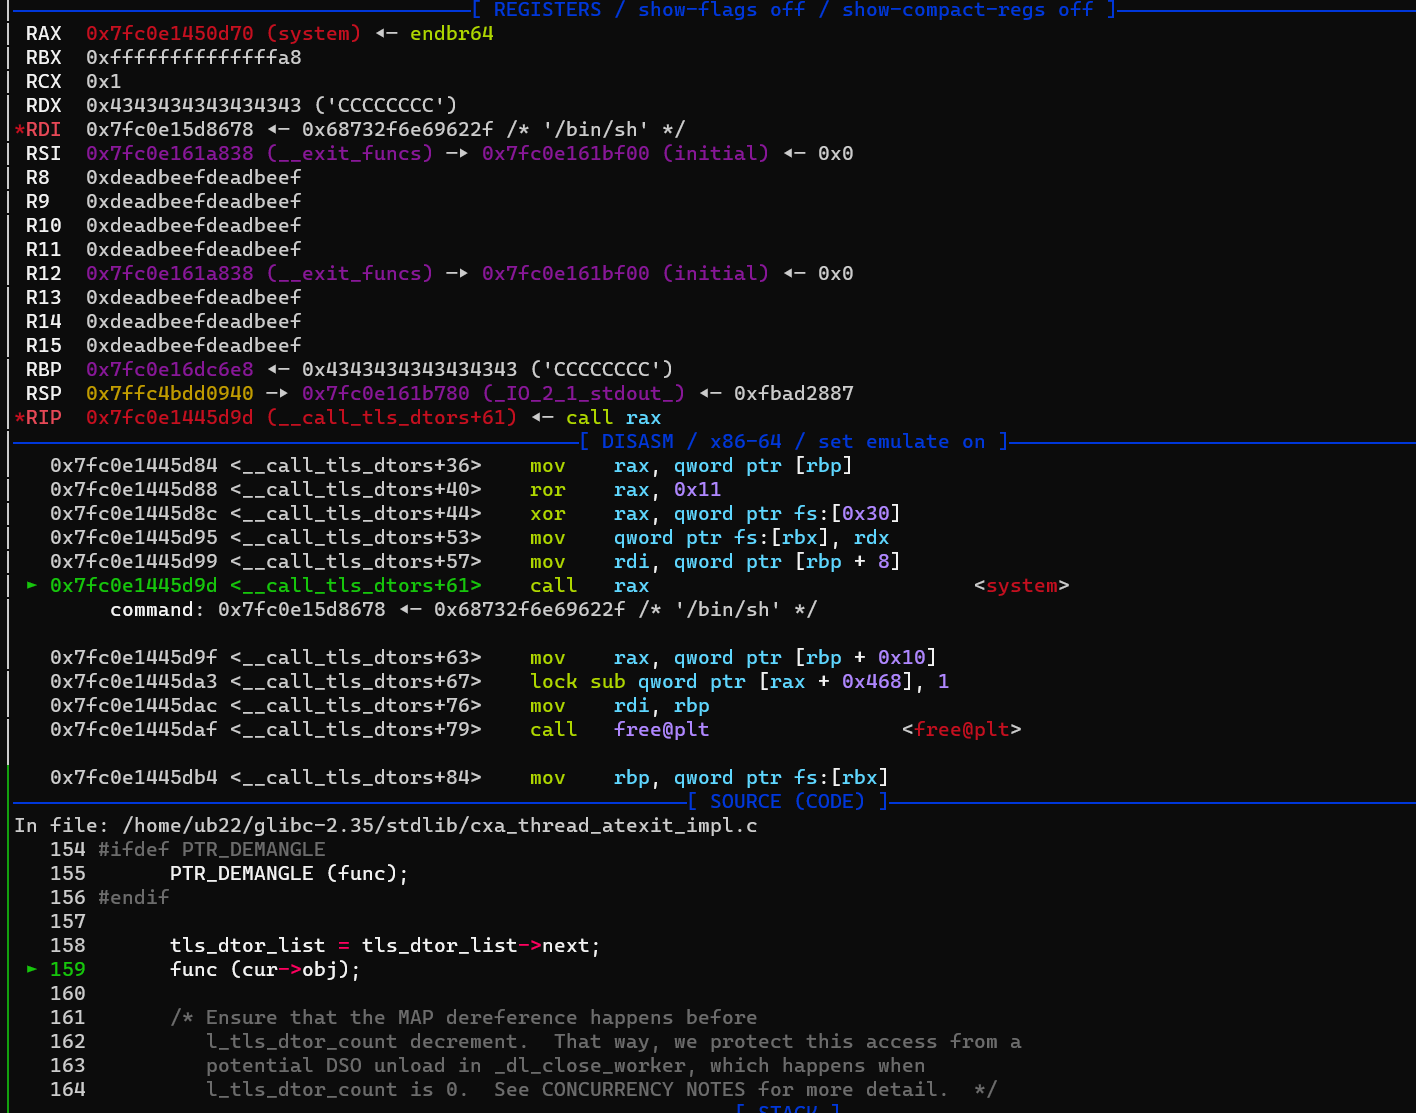This screenshot has width=1416, height=1113.
Task: Click the comment line 161 about MAP dereference
Action: 463,1017
